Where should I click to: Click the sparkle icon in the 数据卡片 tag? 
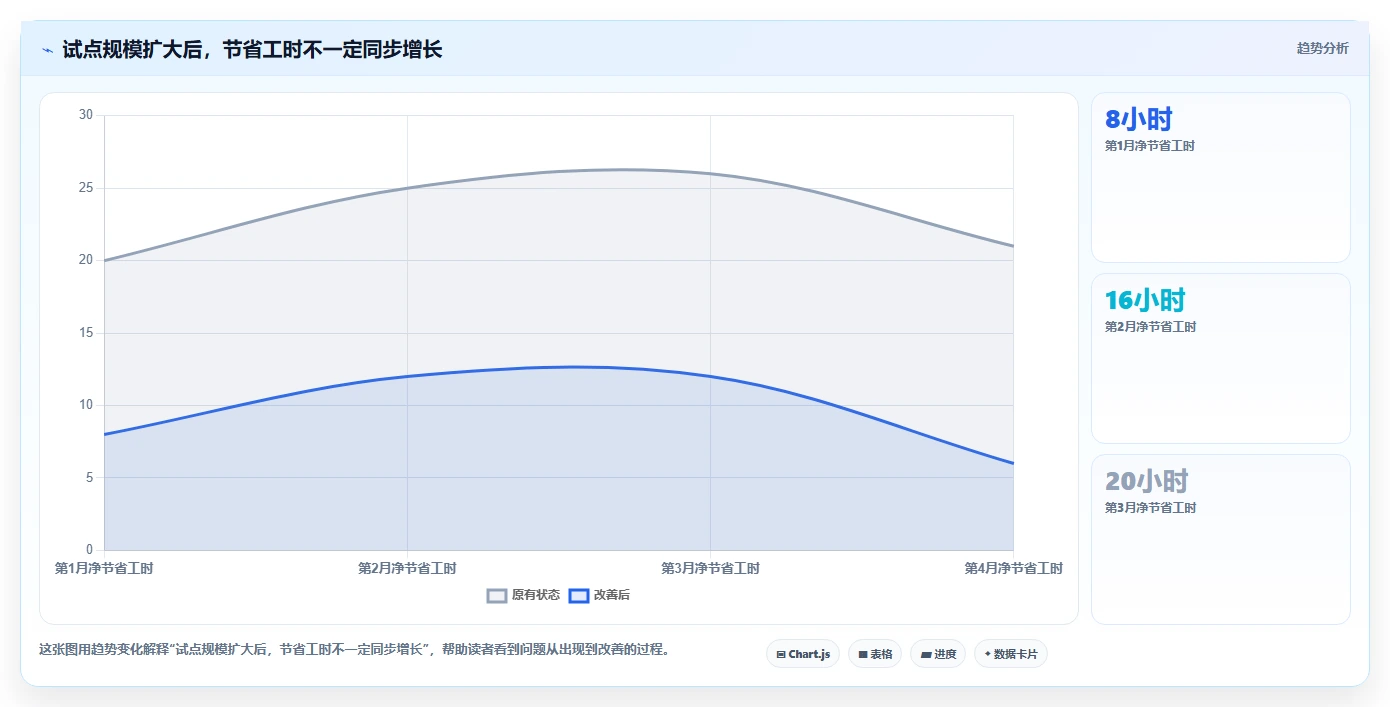coord(988,654)
